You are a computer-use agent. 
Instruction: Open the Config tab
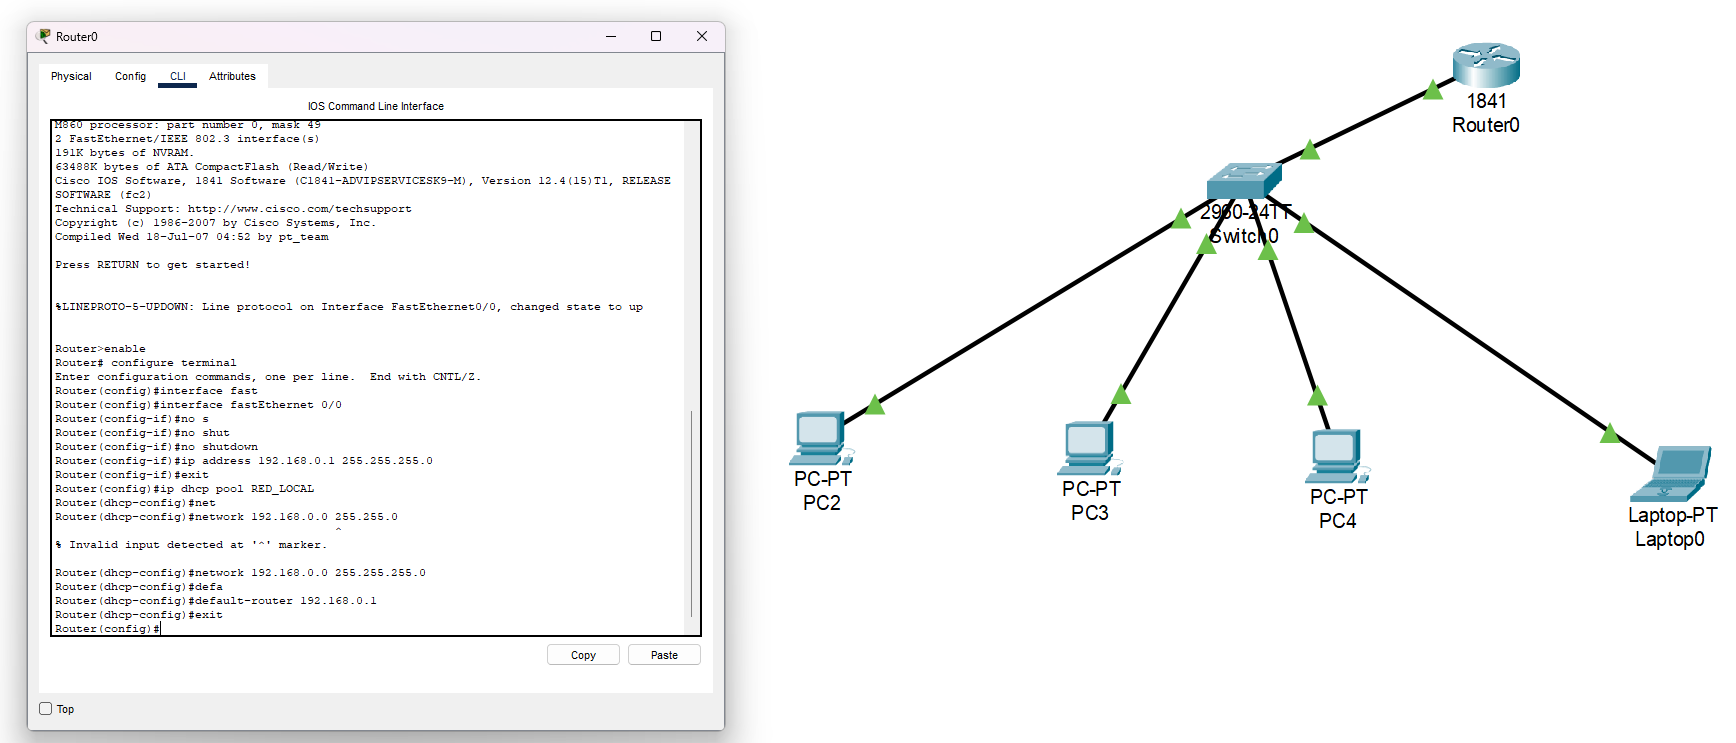pos(130,76)
